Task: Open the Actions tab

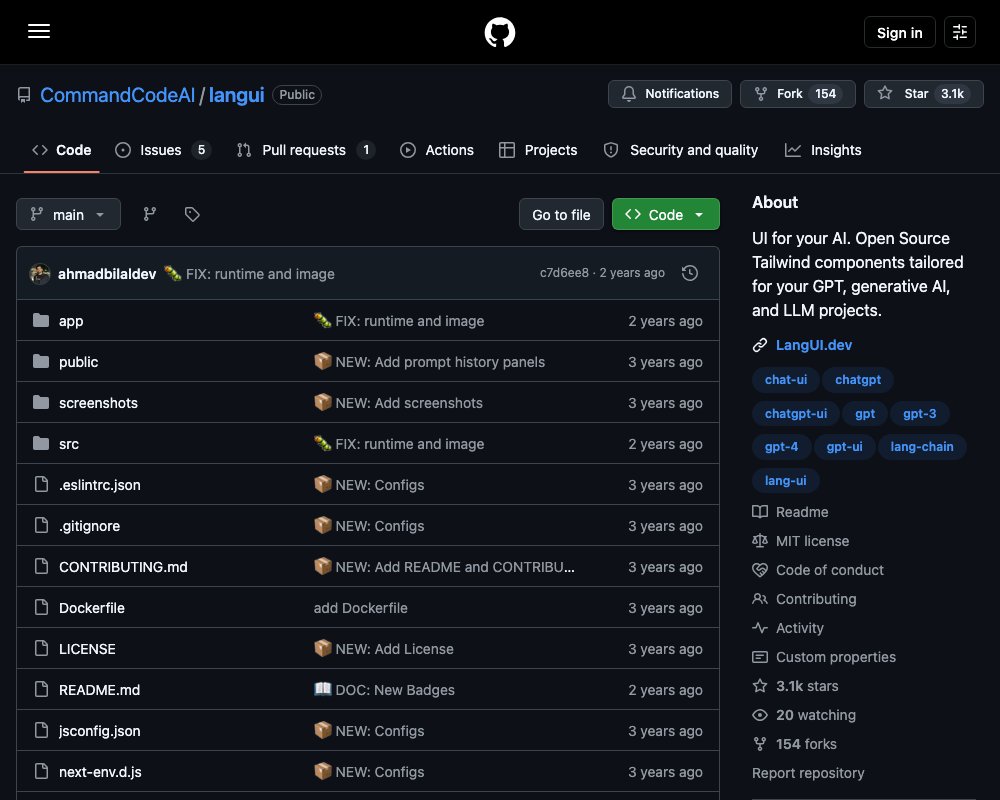Action: [x=437, y=150]
